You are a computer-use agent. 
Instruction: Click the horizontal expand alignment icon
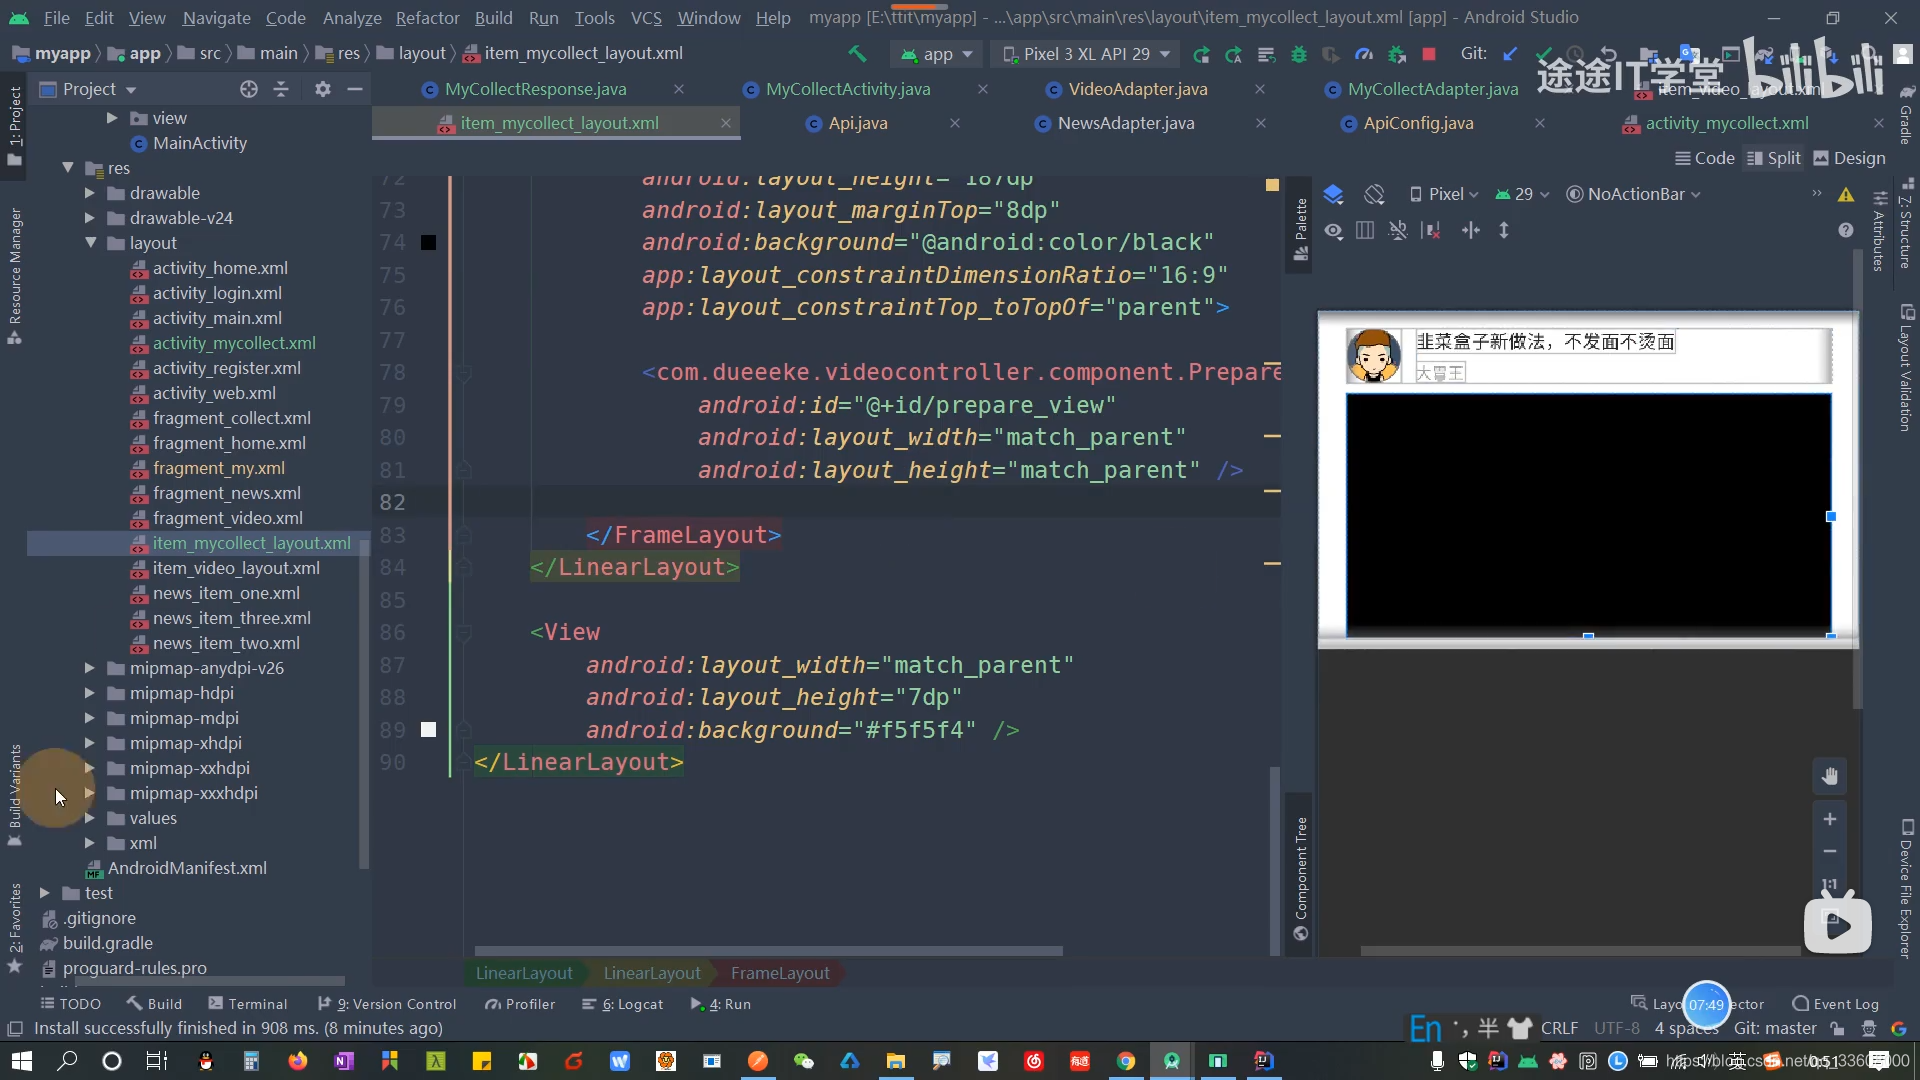pos(1470,231)
